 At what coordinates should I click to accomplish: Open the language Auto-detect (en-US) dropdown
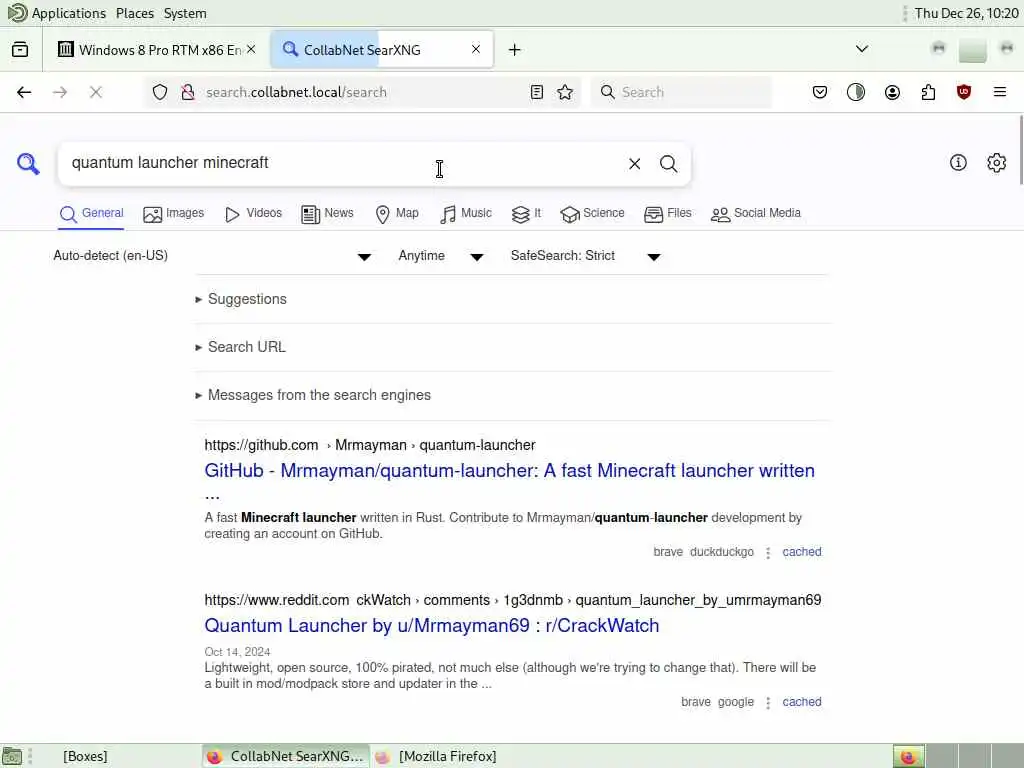point(212,256)
